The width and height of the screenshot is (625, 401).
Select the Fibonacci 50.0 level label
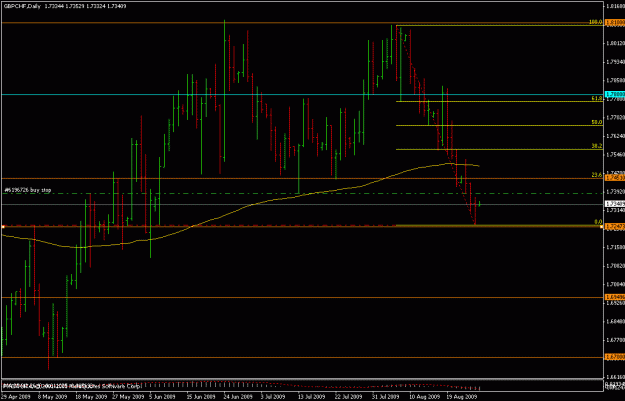point(597,122)
